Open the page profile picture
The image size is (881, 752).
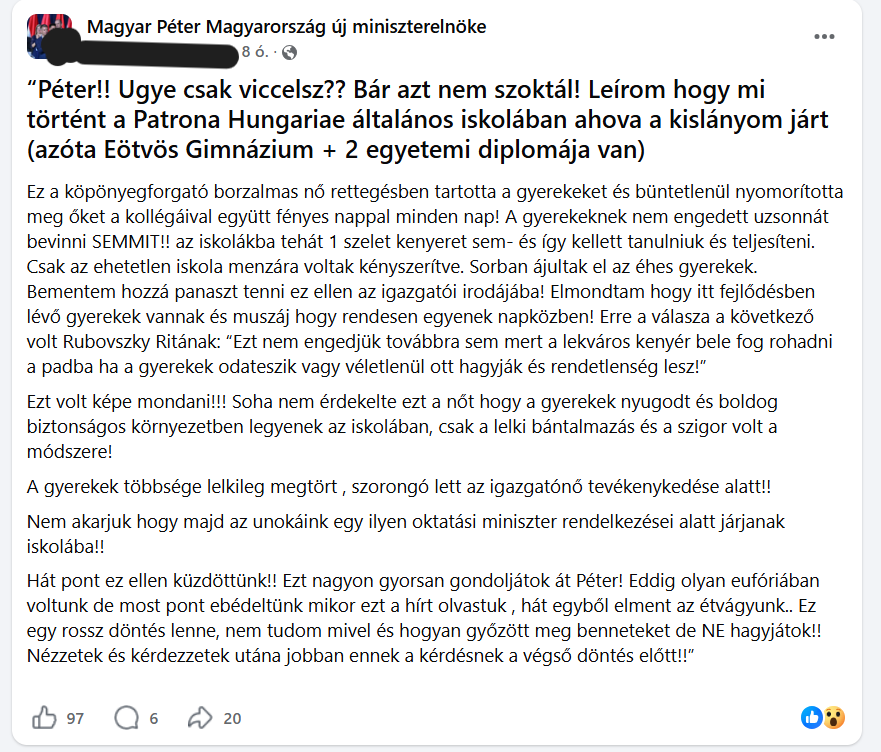[50, 35]
